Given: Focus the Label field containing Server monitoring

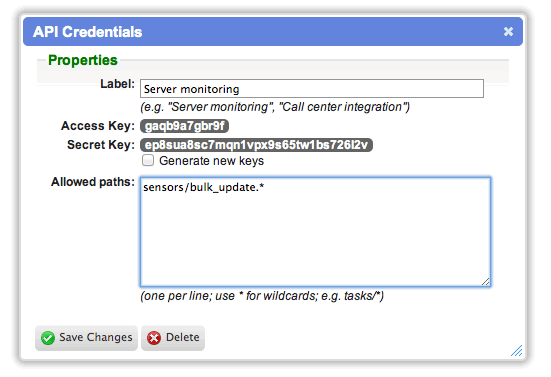Looking at the screenshot, I should point(312,89).
